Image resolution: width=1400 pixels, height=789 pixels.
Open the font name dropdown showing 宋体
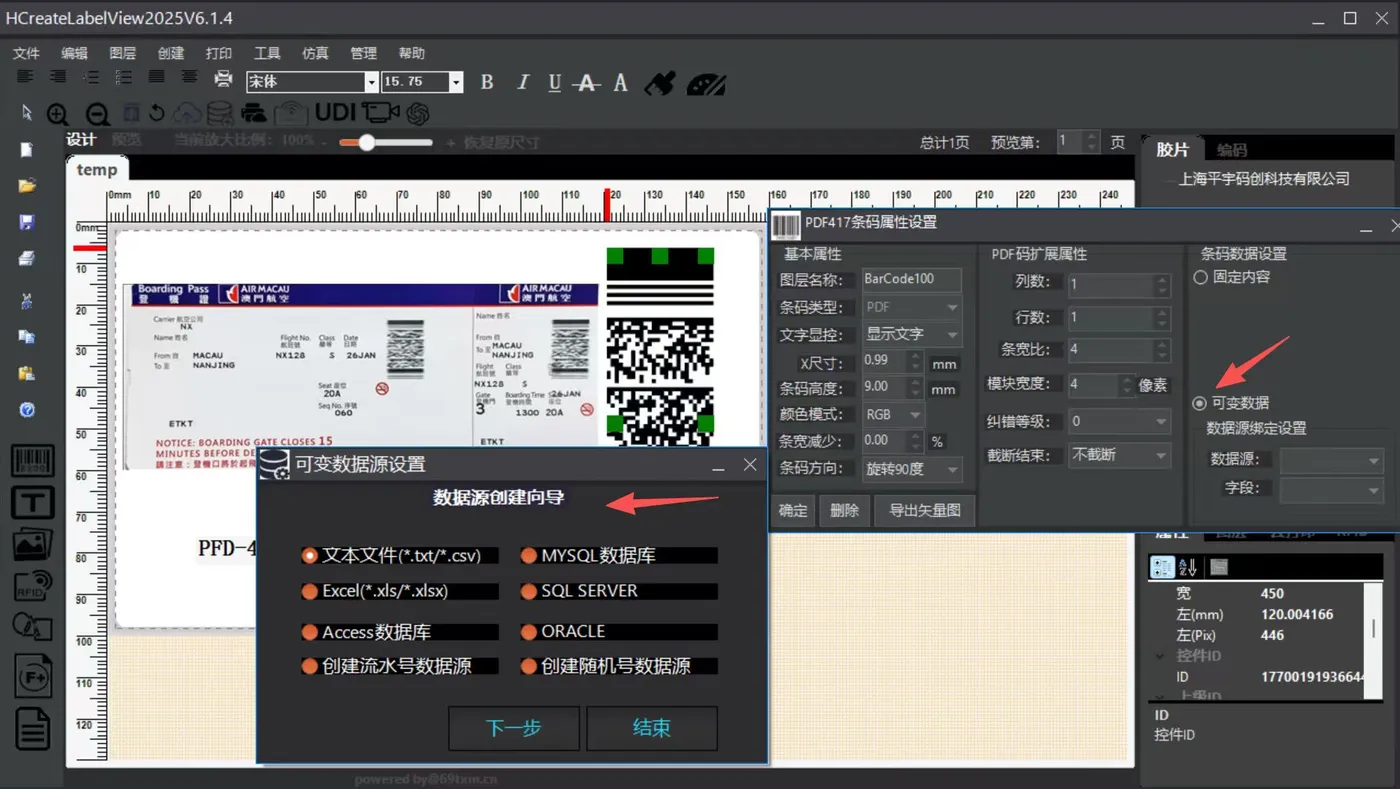[x=371, y=82]
